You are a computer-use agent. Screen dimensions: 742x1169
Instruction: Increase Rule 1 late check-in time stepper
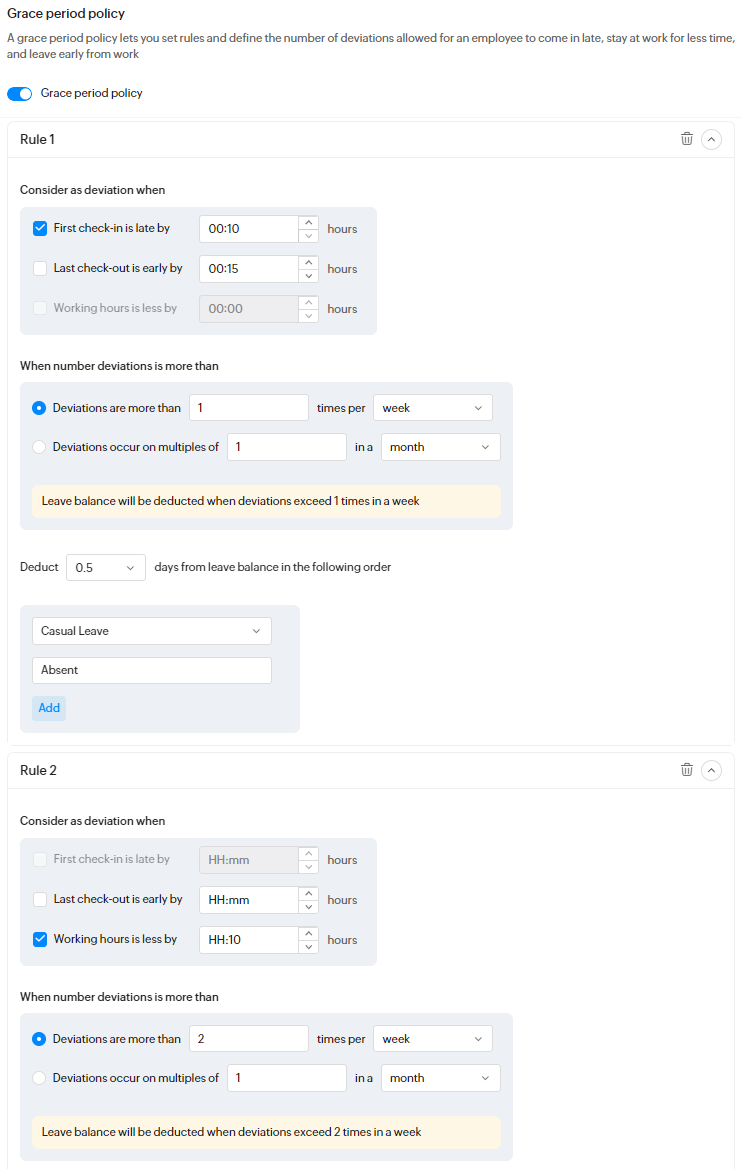click(x=309, y=222)
